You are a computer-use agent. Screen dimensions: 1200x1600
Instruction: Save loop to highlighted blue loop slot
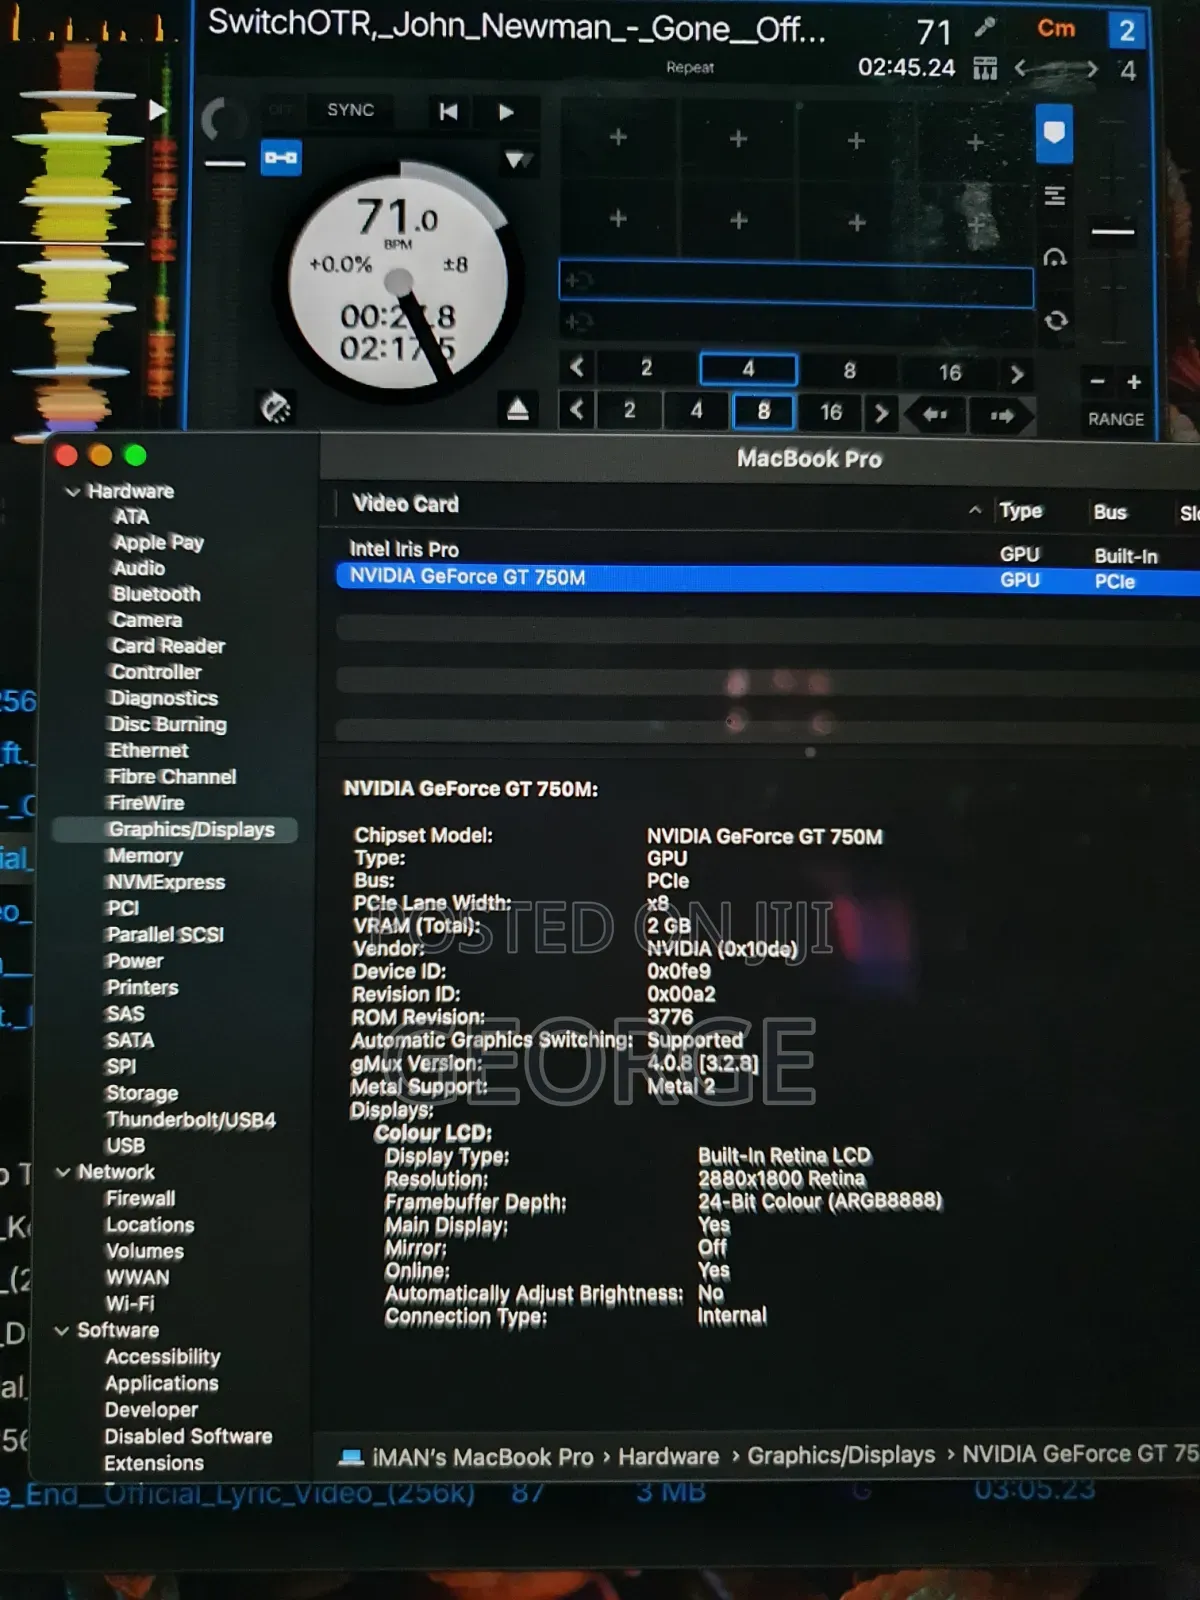click(796, 285)
